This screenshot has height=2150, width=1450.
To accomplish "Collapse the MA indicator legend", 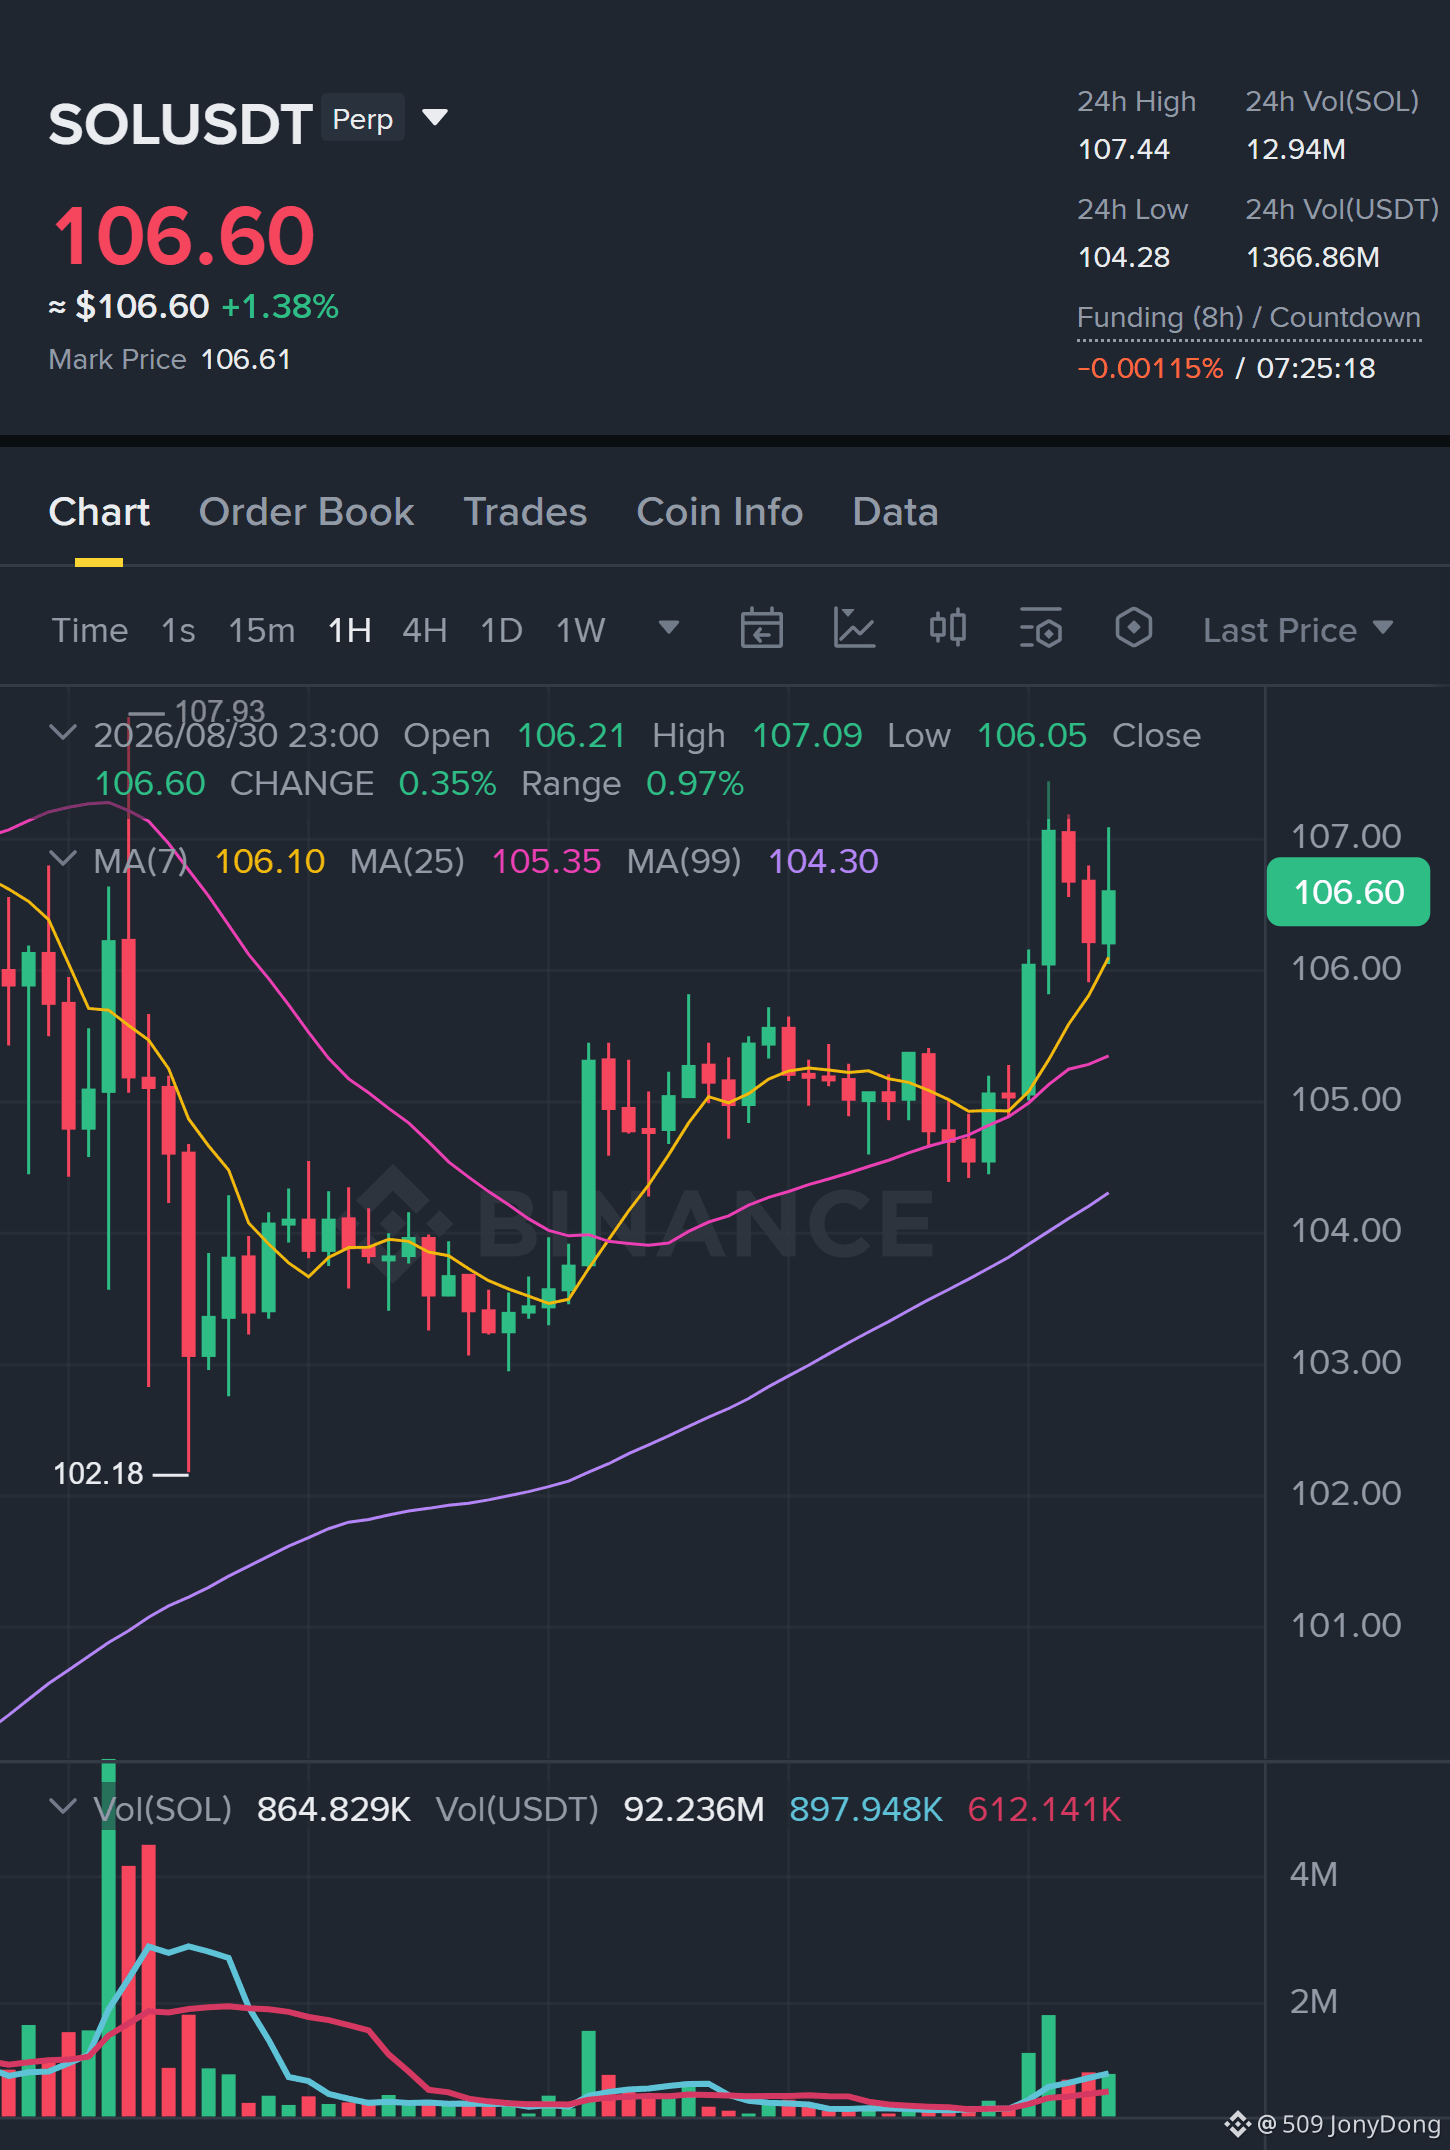I will coord(62,859).
